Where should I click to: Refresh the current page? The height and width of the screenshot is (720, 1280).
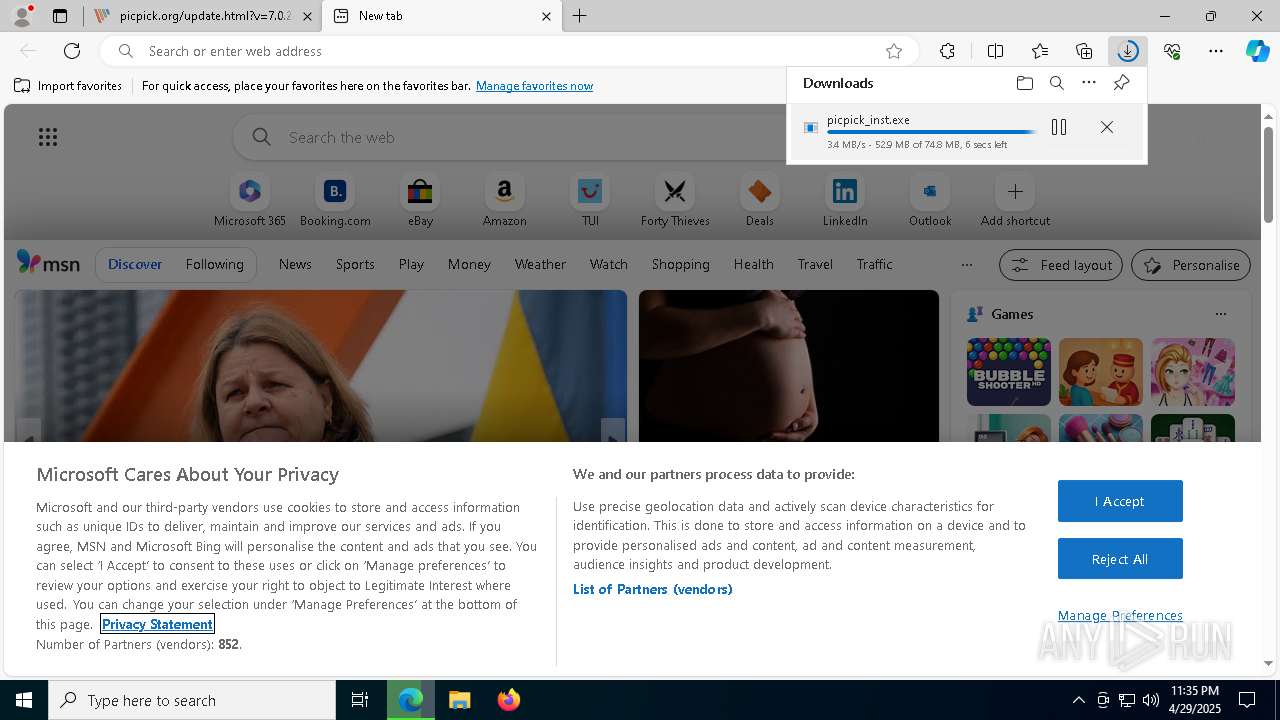click(72, 51)
